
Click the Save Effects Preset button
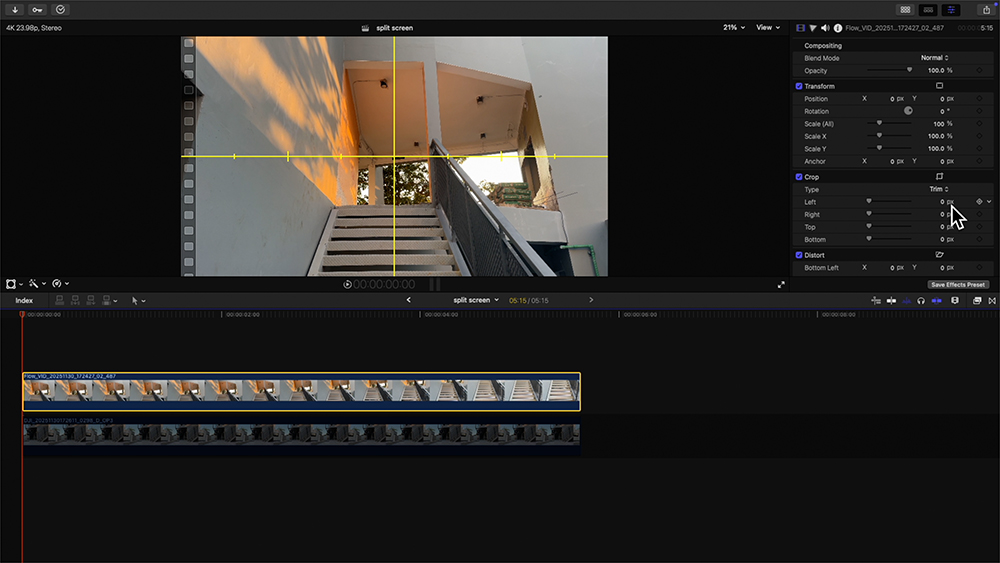pyautogui.click(x=958, y=285)
